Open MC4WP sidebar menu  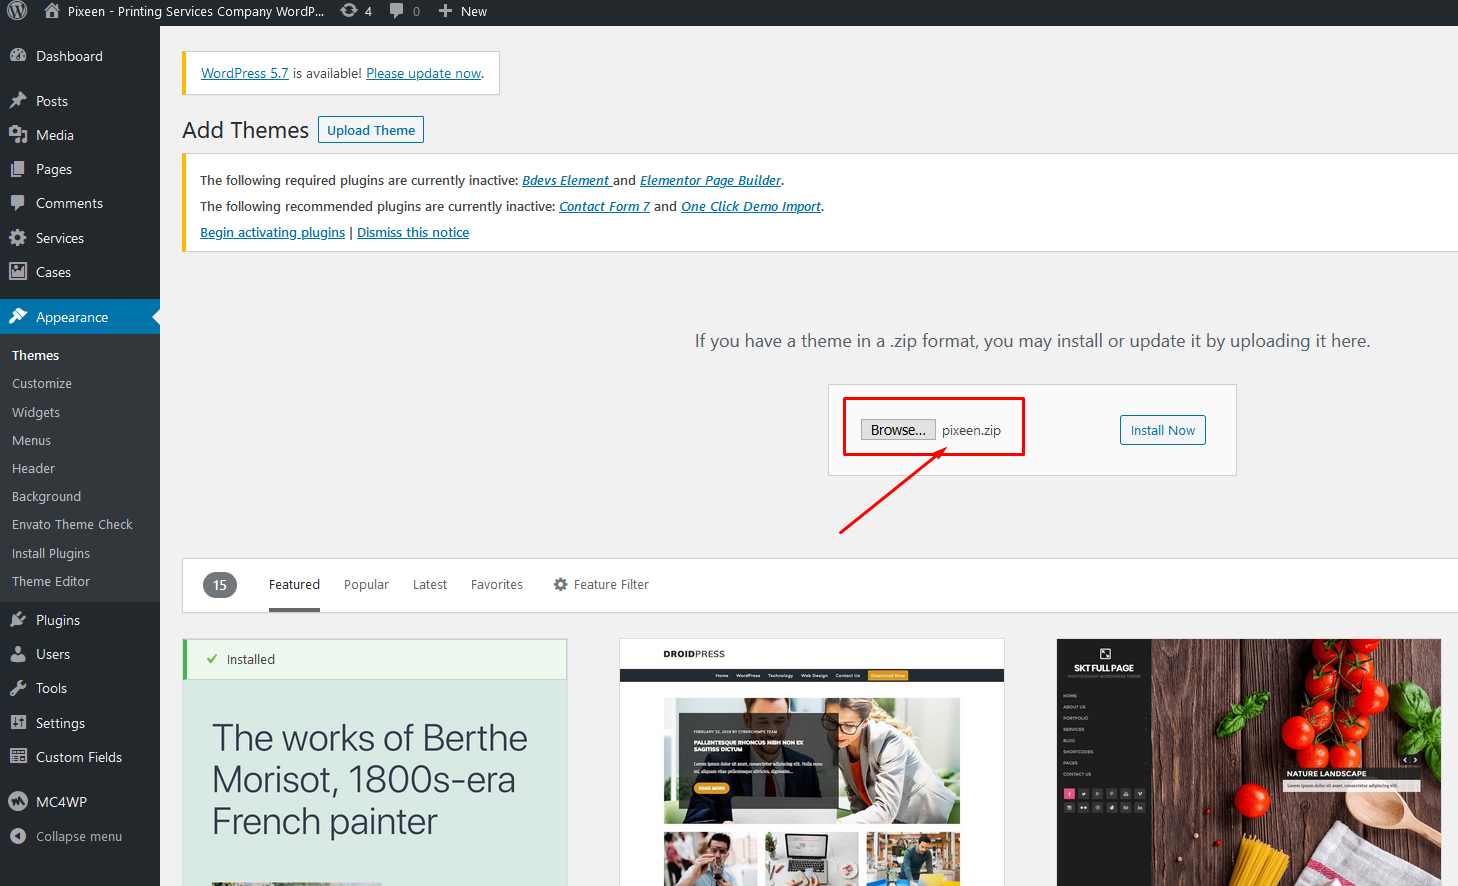(61, 802)
